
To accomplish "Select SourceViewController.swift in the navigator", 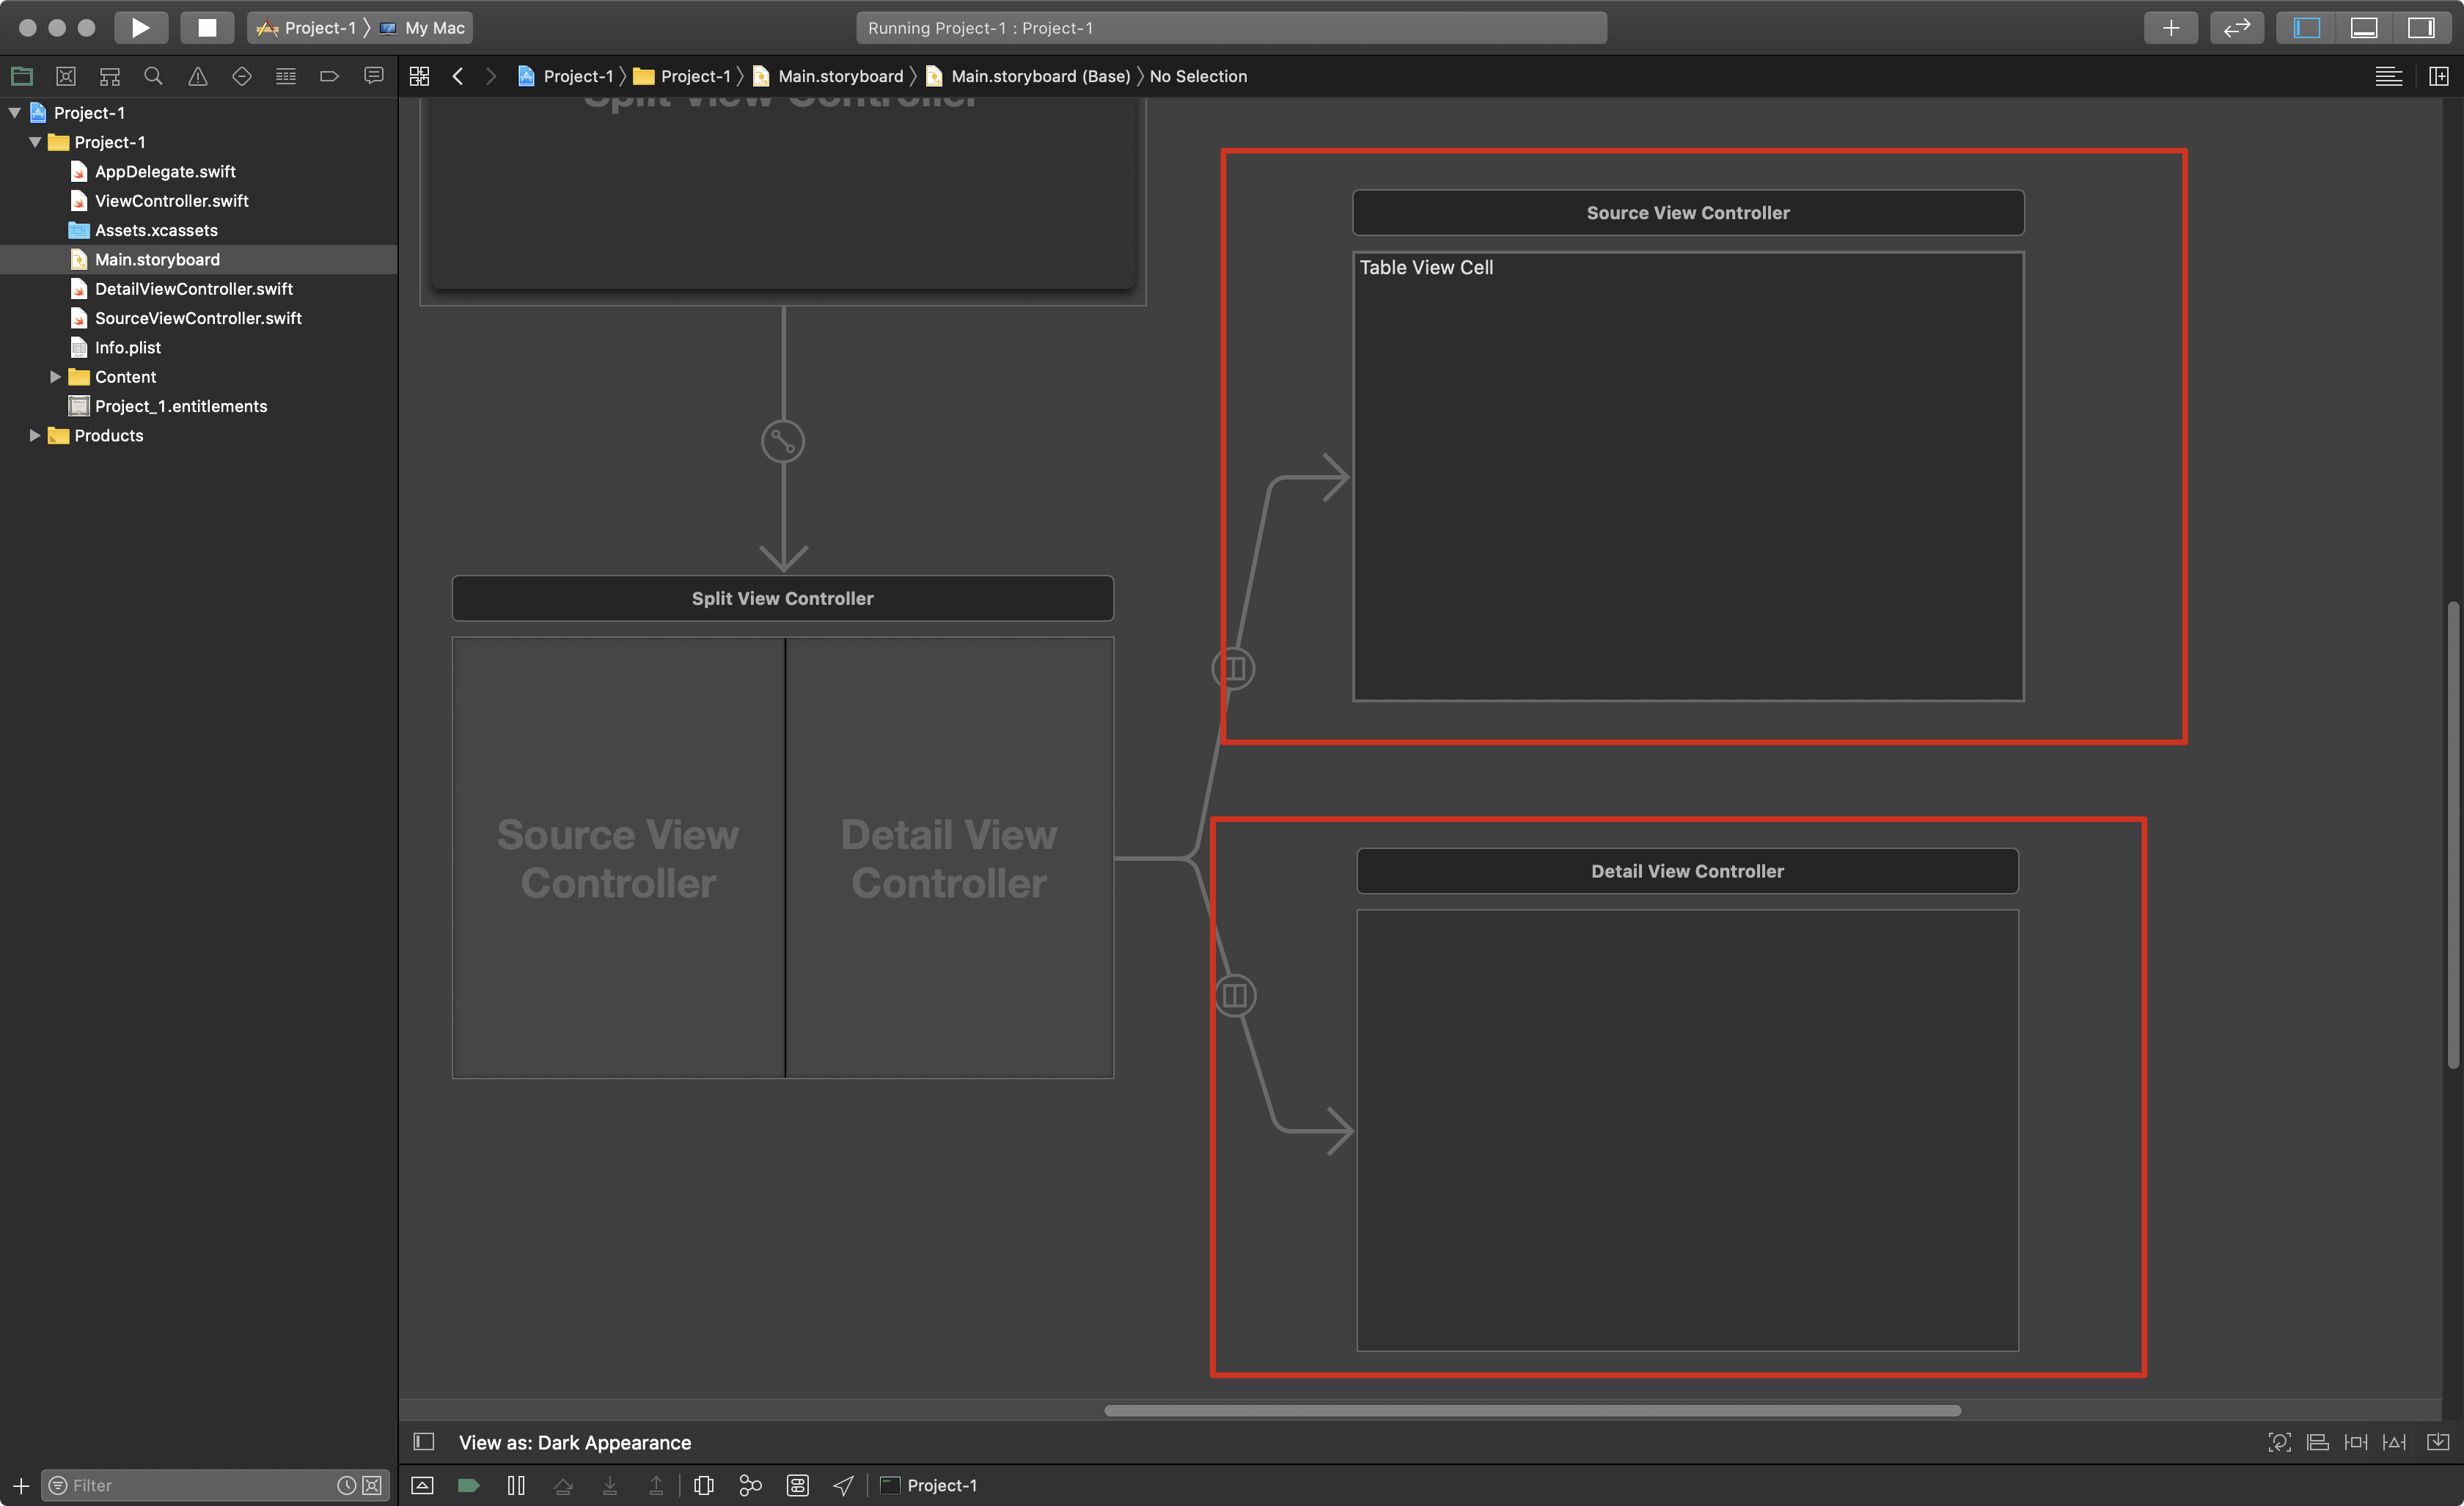I will tap(197, 318).
